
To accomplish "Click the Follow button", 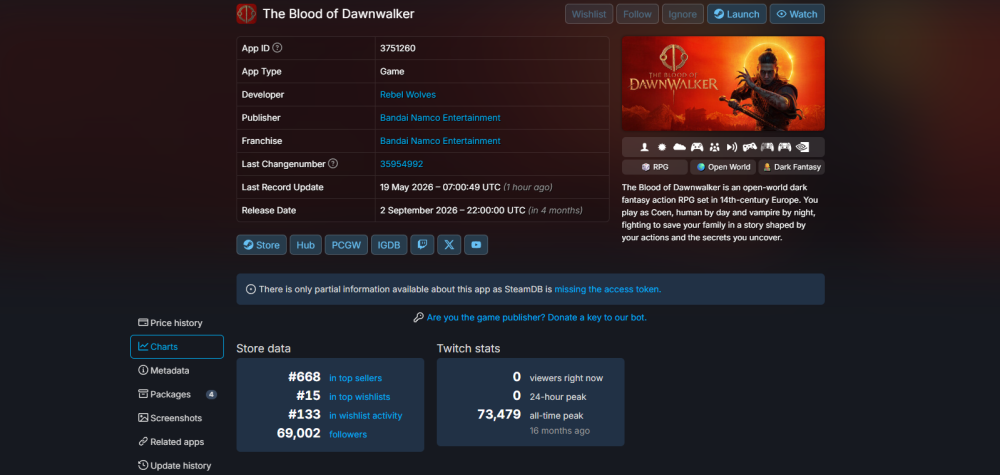I will click(x=637, y=14).
